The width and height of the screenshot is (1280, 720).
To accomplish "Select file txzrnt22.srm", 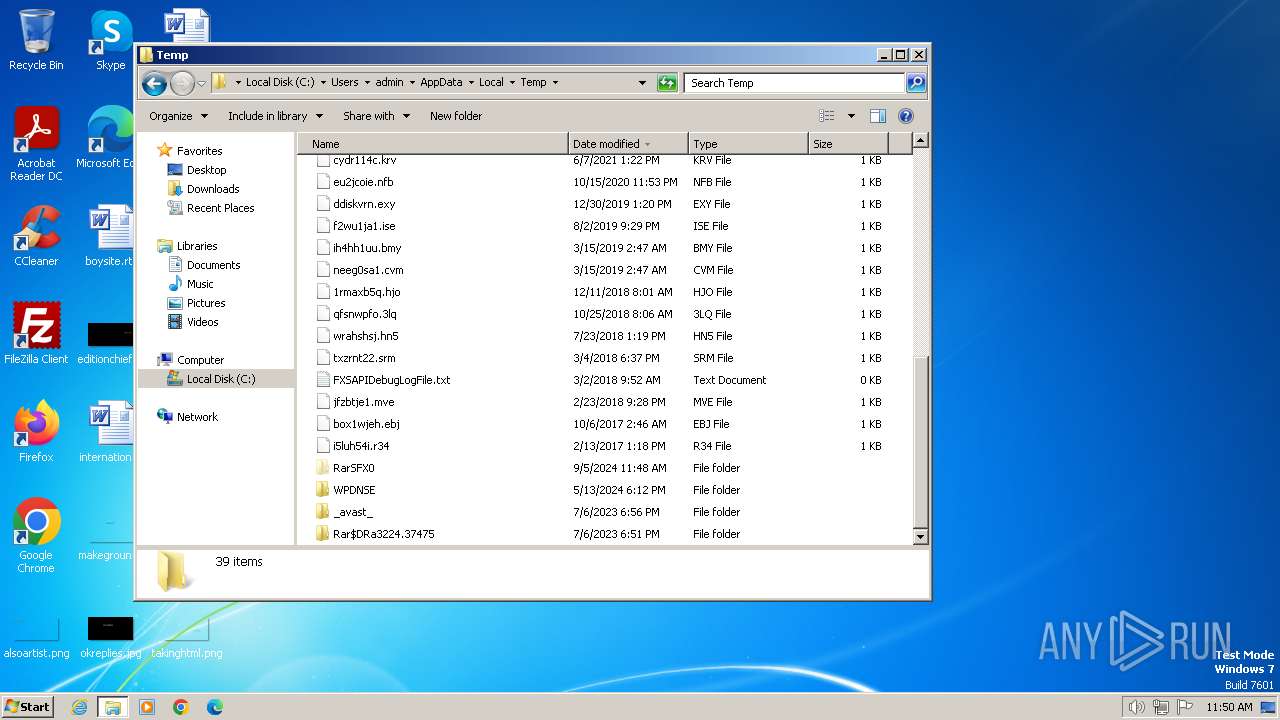I will 364,358.
